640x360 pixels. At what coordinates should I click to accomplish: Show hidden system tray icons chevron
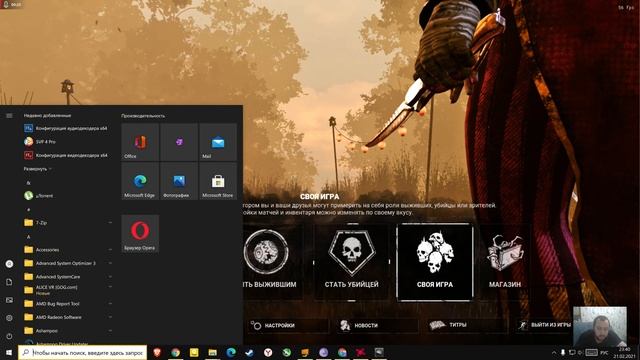click(554, 353)
